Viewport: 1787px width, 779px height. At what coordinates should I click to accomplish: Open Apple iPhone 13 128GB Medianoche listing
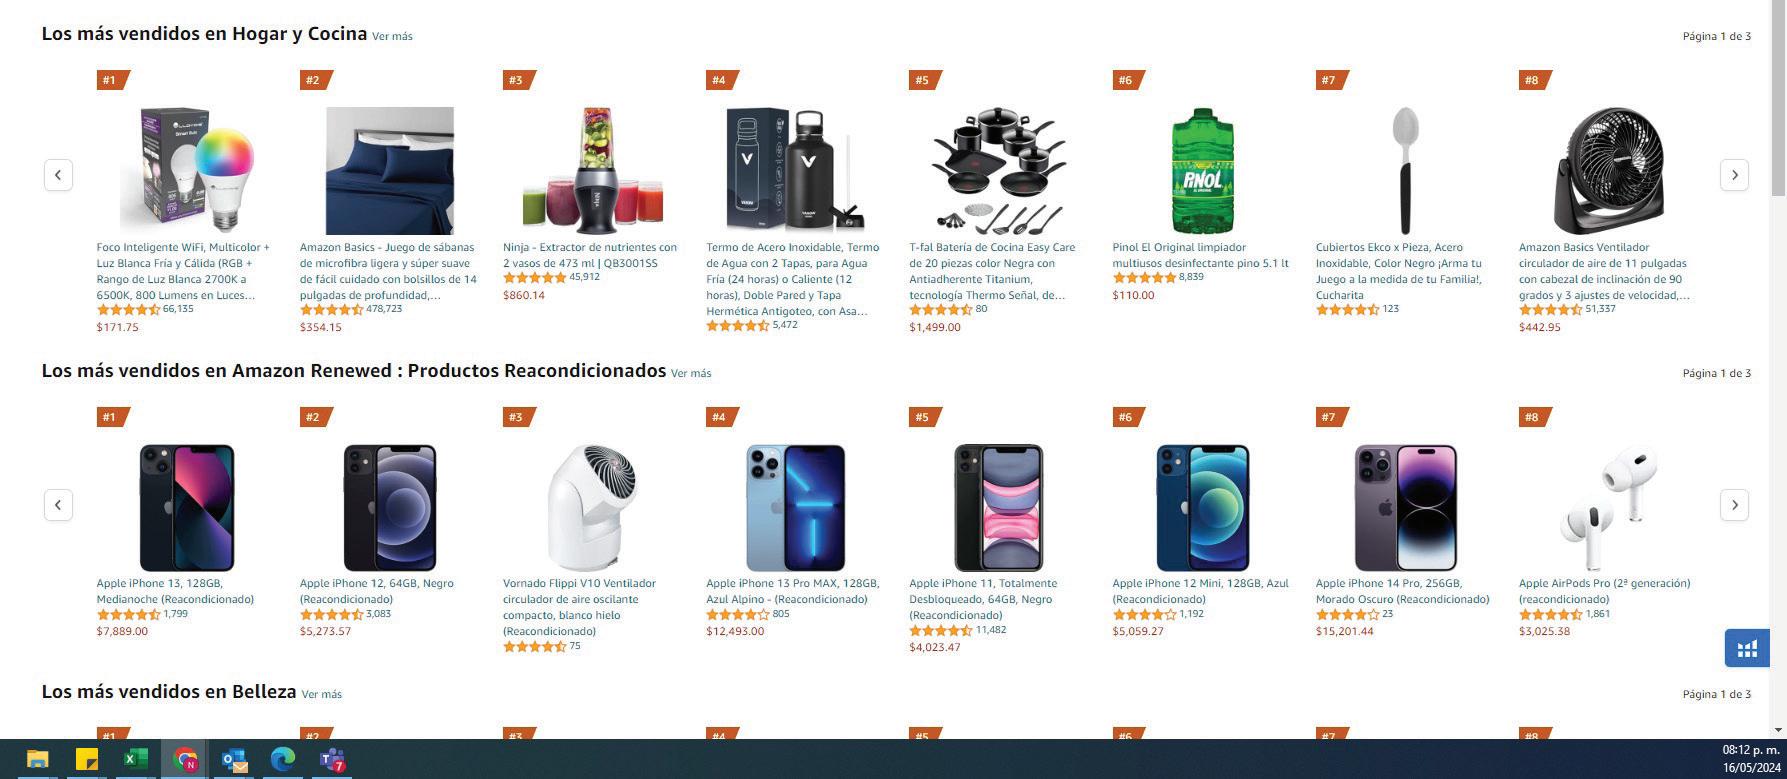point(175,591)
